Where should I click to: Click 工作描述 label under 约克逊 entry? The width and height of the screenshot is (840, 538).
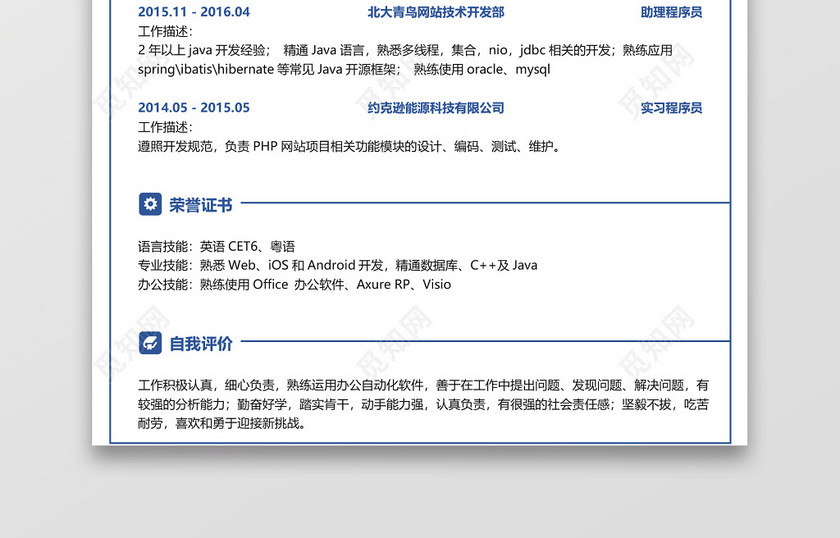tap(165, 127)
